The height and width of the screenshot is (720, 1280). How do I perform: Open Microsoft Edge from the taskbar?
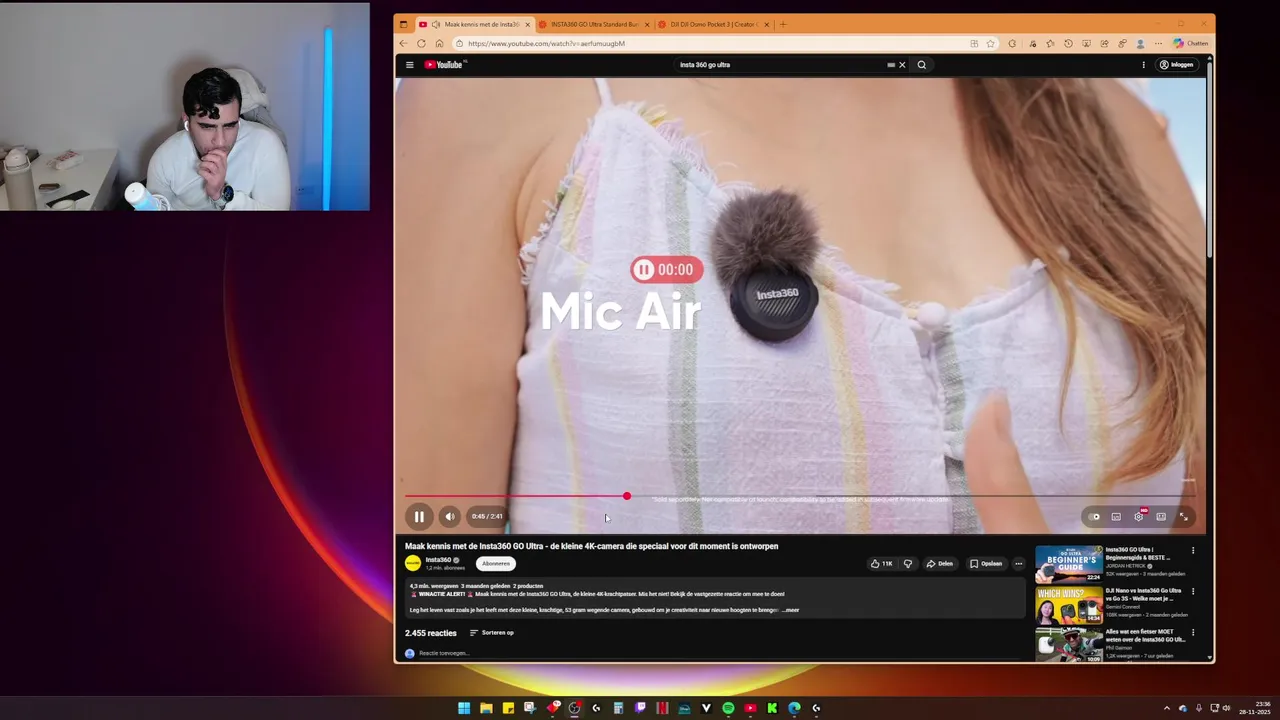(794, 708)
